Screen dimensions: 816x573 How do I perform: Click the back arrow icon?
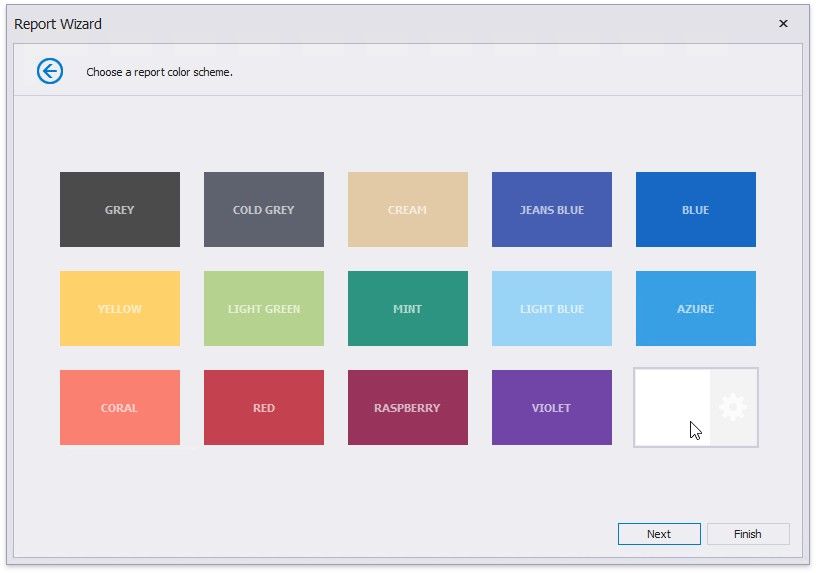(50, 71)
